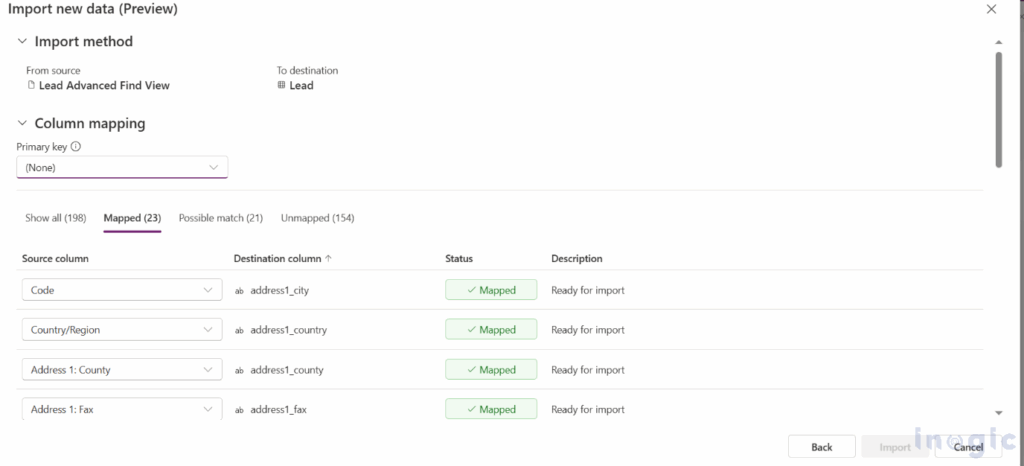Click the Back button
This screenshot has height=466, width=1024.
click(821, 447)
